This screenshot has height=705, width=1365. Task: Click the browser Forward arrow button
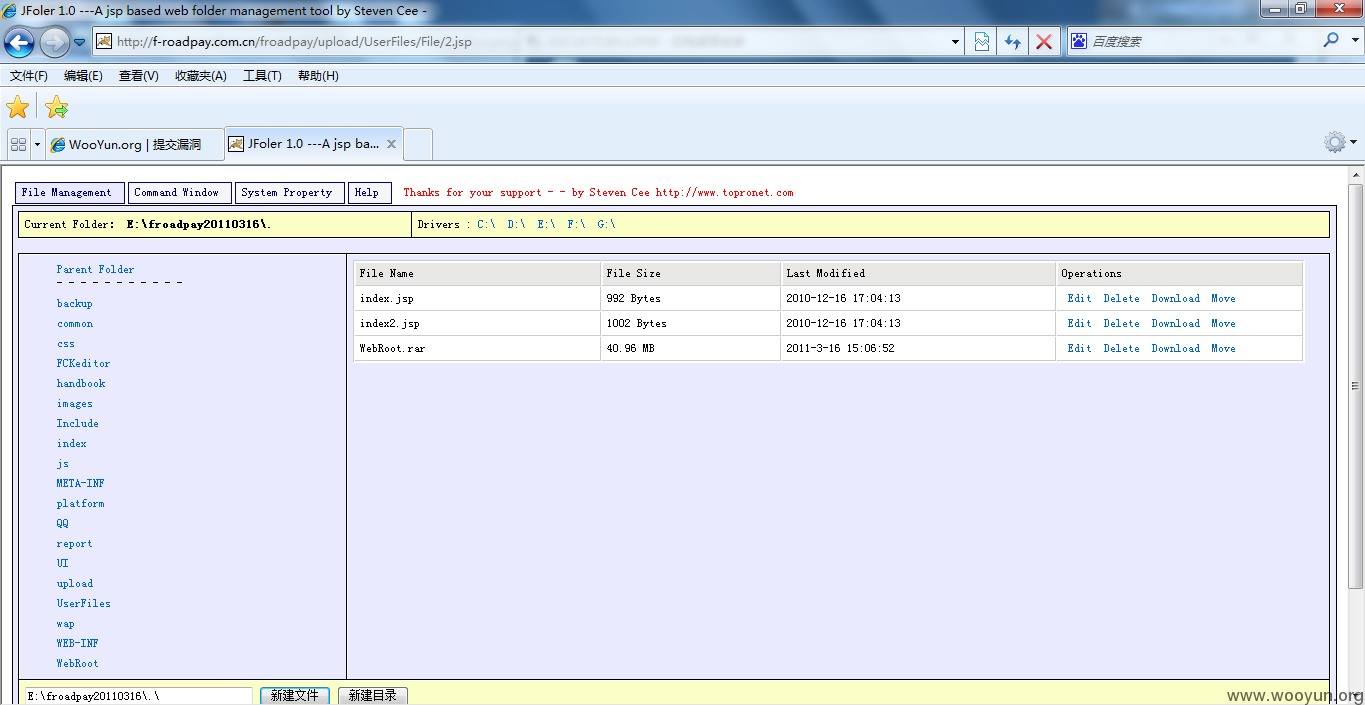[54, 42]
